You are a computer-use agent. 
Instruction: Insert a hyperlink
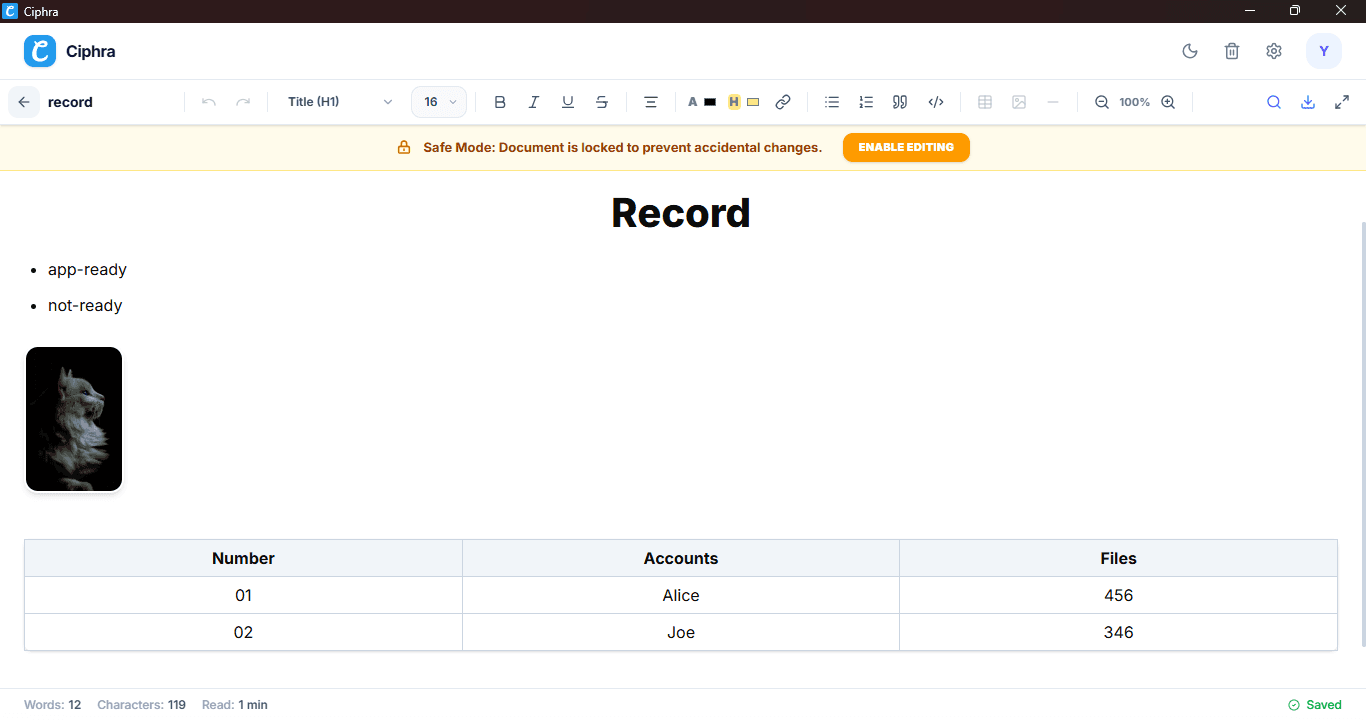click(x=783, y=101)
